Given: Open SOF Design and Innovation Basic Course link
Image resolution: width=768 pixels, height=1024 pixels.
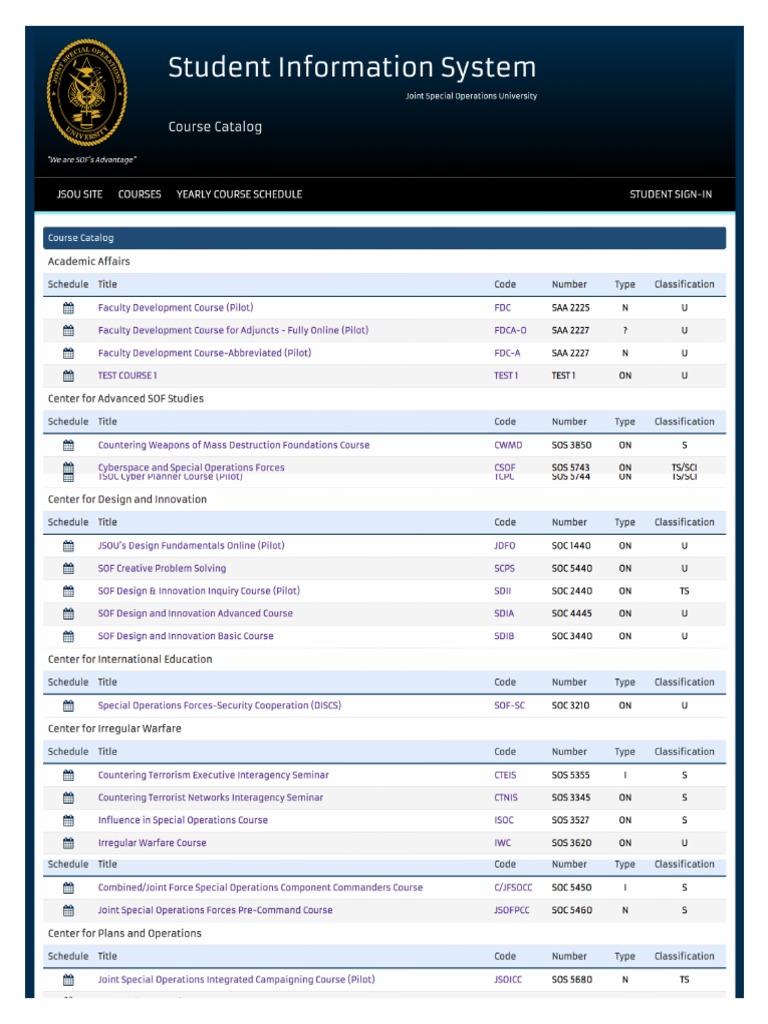Looking at the screenshot, I should tap(185, 636).
